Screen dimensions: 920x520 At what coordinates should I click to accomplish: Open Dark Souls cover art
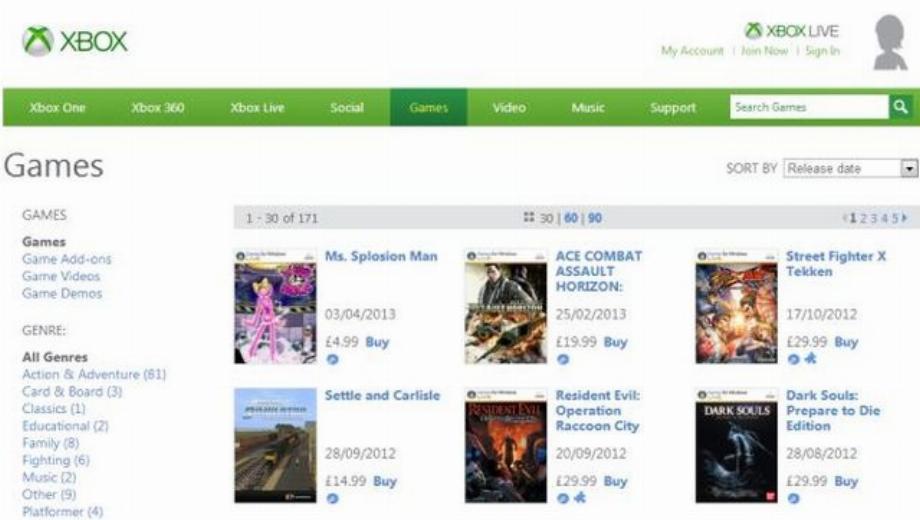[736, 445]
